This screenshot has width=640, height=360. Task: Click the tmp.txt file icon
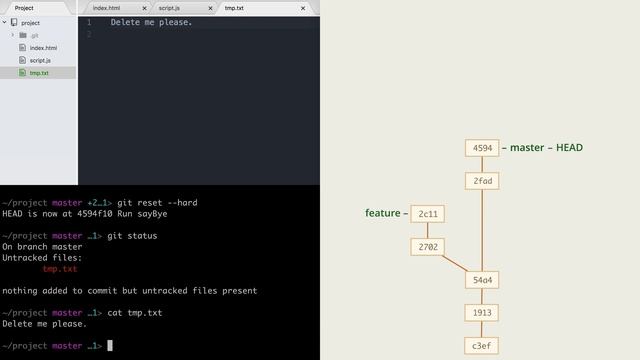[22, 73]
